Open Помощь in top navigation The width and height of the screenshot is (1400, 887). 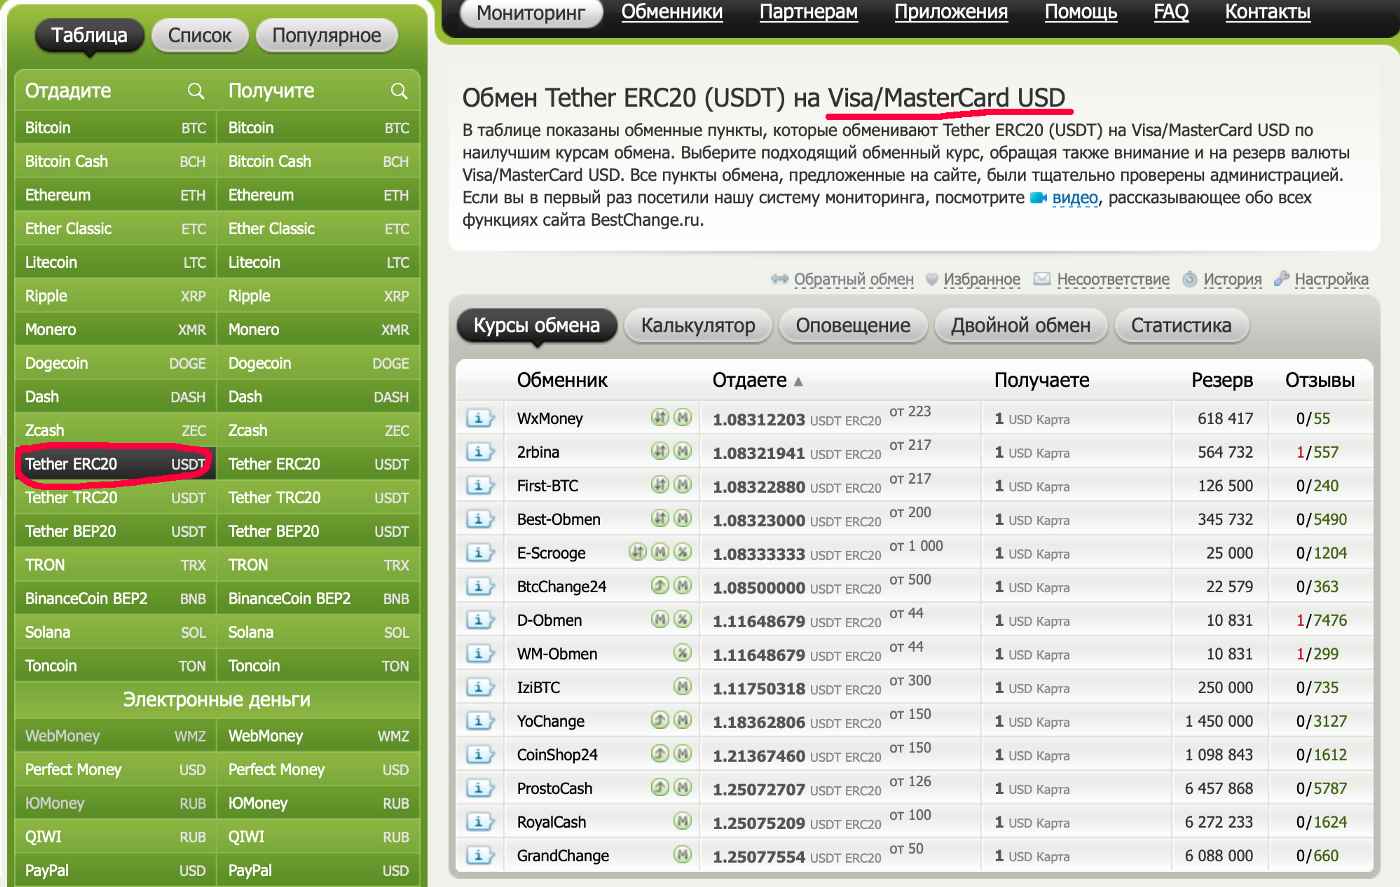tap(1081, 12)
